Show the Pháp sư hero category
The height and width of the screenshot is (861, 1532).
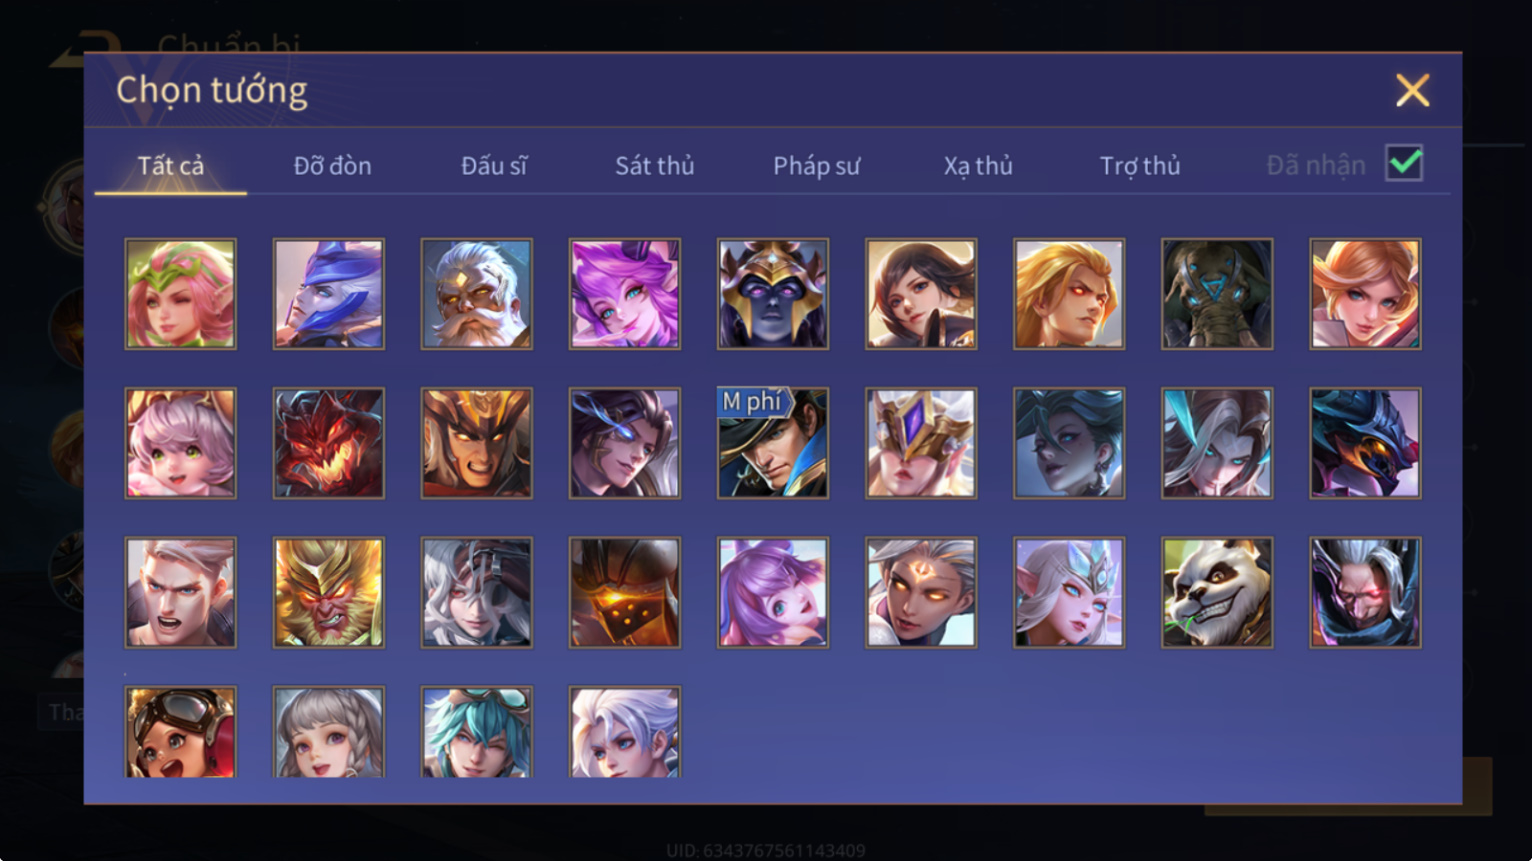pyautogui.click(x=816, y=166)
